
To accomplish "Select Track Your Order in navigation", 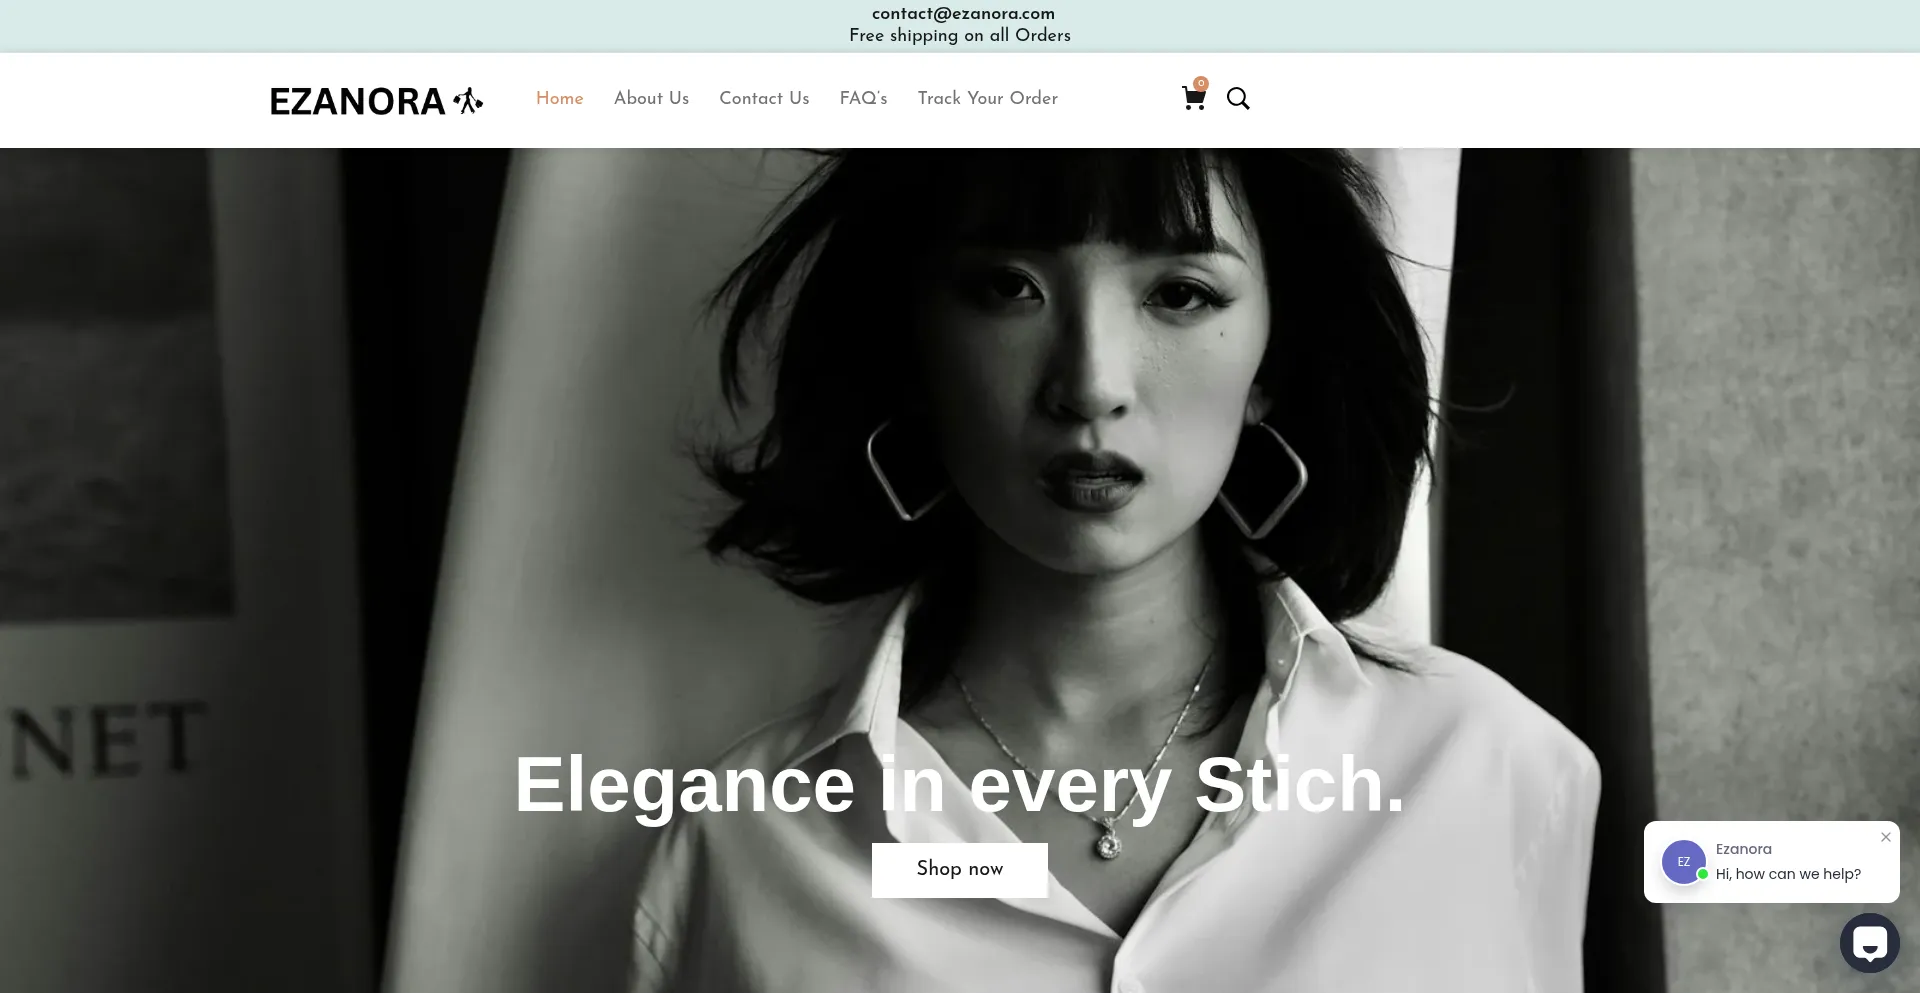I will [x=987, y=98].
